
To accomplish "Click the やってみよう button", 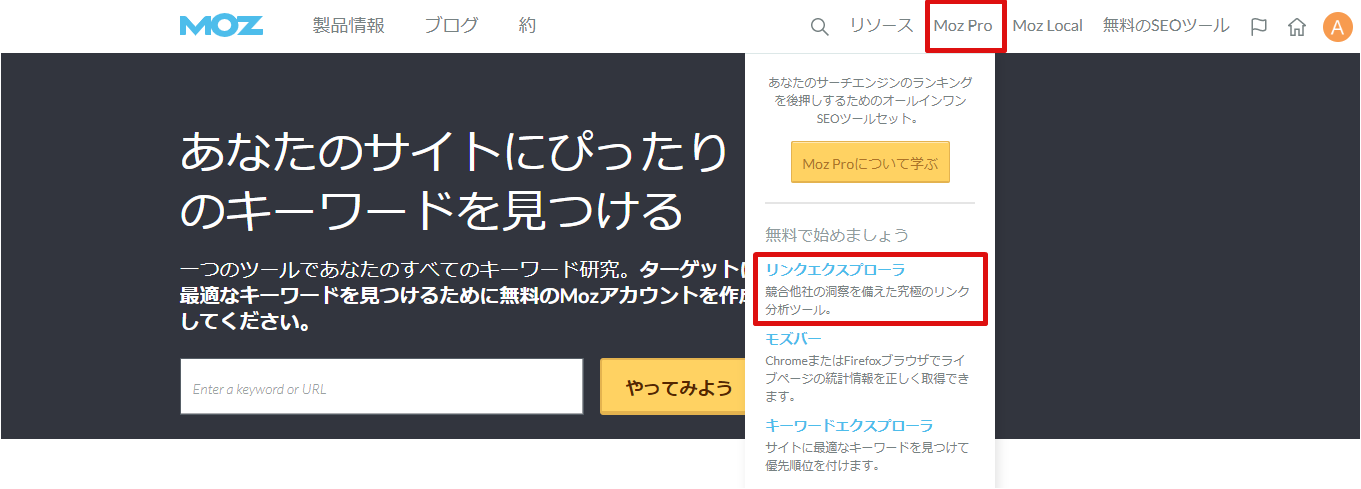I will tap(672, 387).
